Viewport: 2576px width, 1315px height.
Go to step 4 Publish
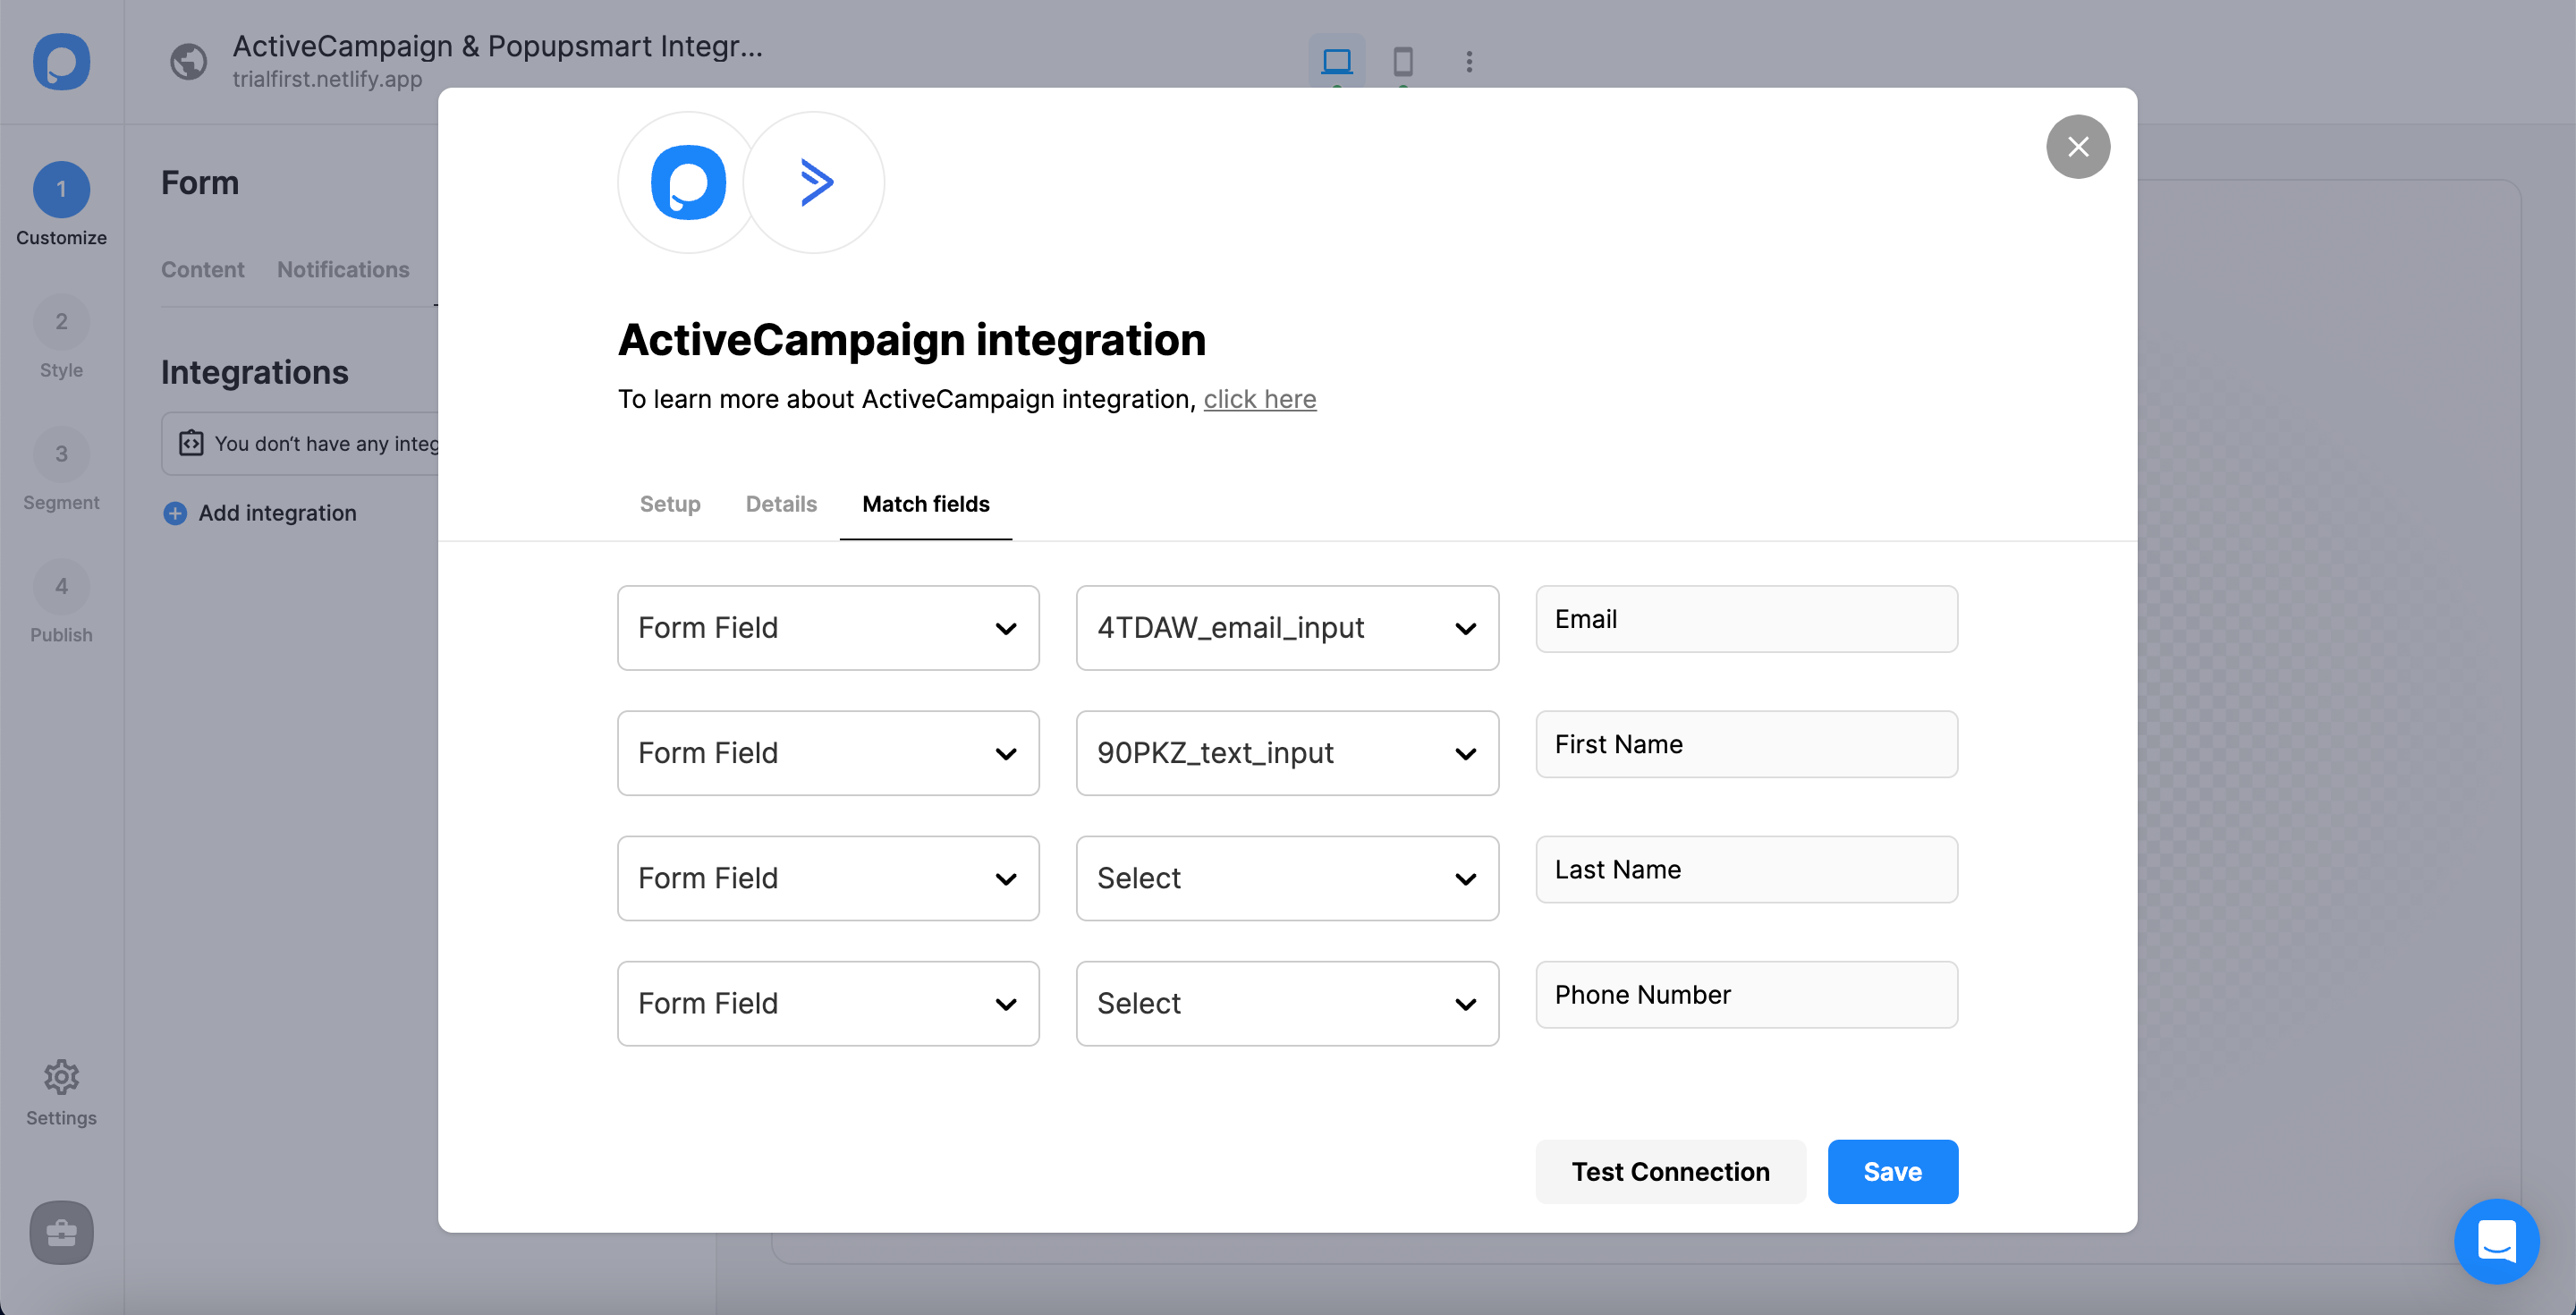(61, 603)
